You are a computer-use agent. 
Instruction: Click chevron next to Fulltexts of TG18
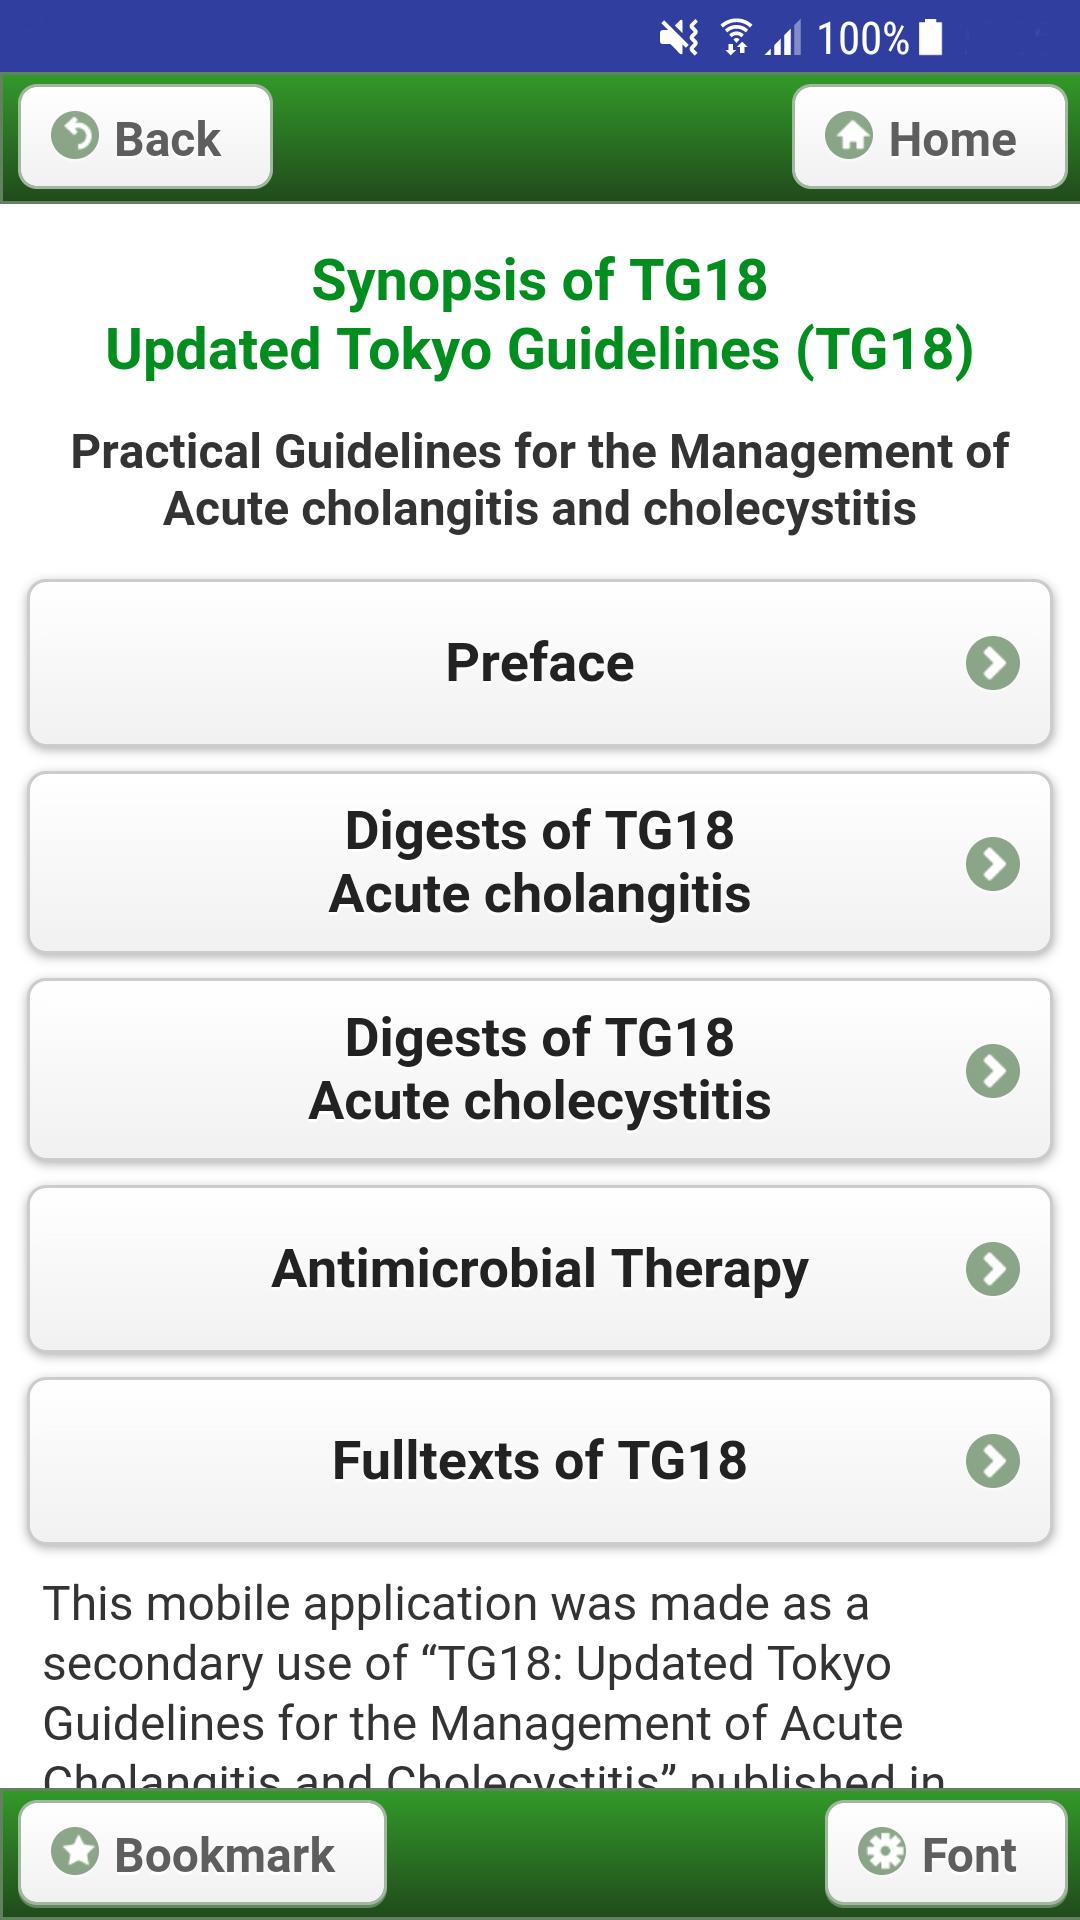click(992, 1461)
